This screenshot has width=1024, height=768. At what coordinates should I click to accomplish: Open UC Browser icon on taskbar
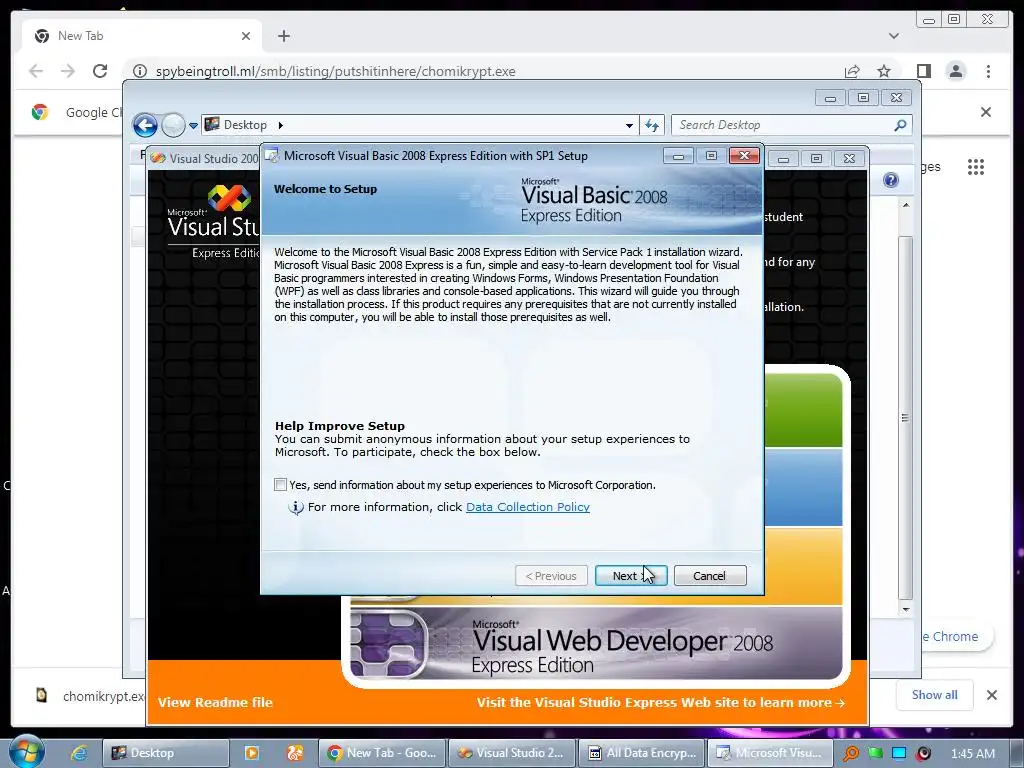pyautogui.click(x=295, y=753)
